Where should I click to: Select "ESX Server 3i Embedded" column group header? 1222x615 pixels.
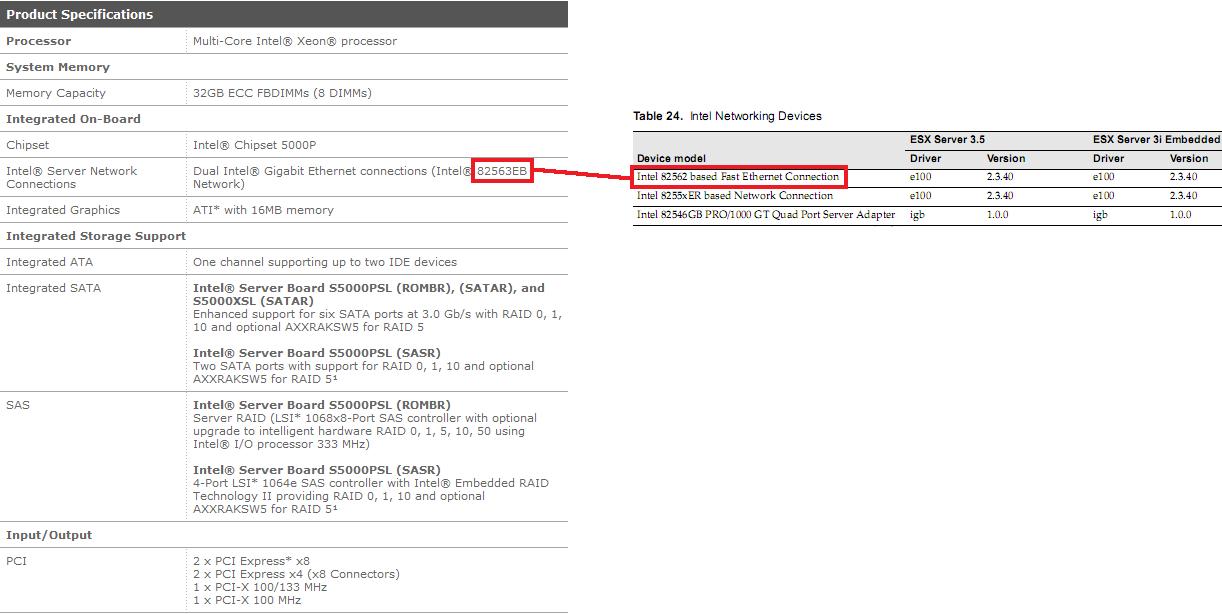[1157, 139]
